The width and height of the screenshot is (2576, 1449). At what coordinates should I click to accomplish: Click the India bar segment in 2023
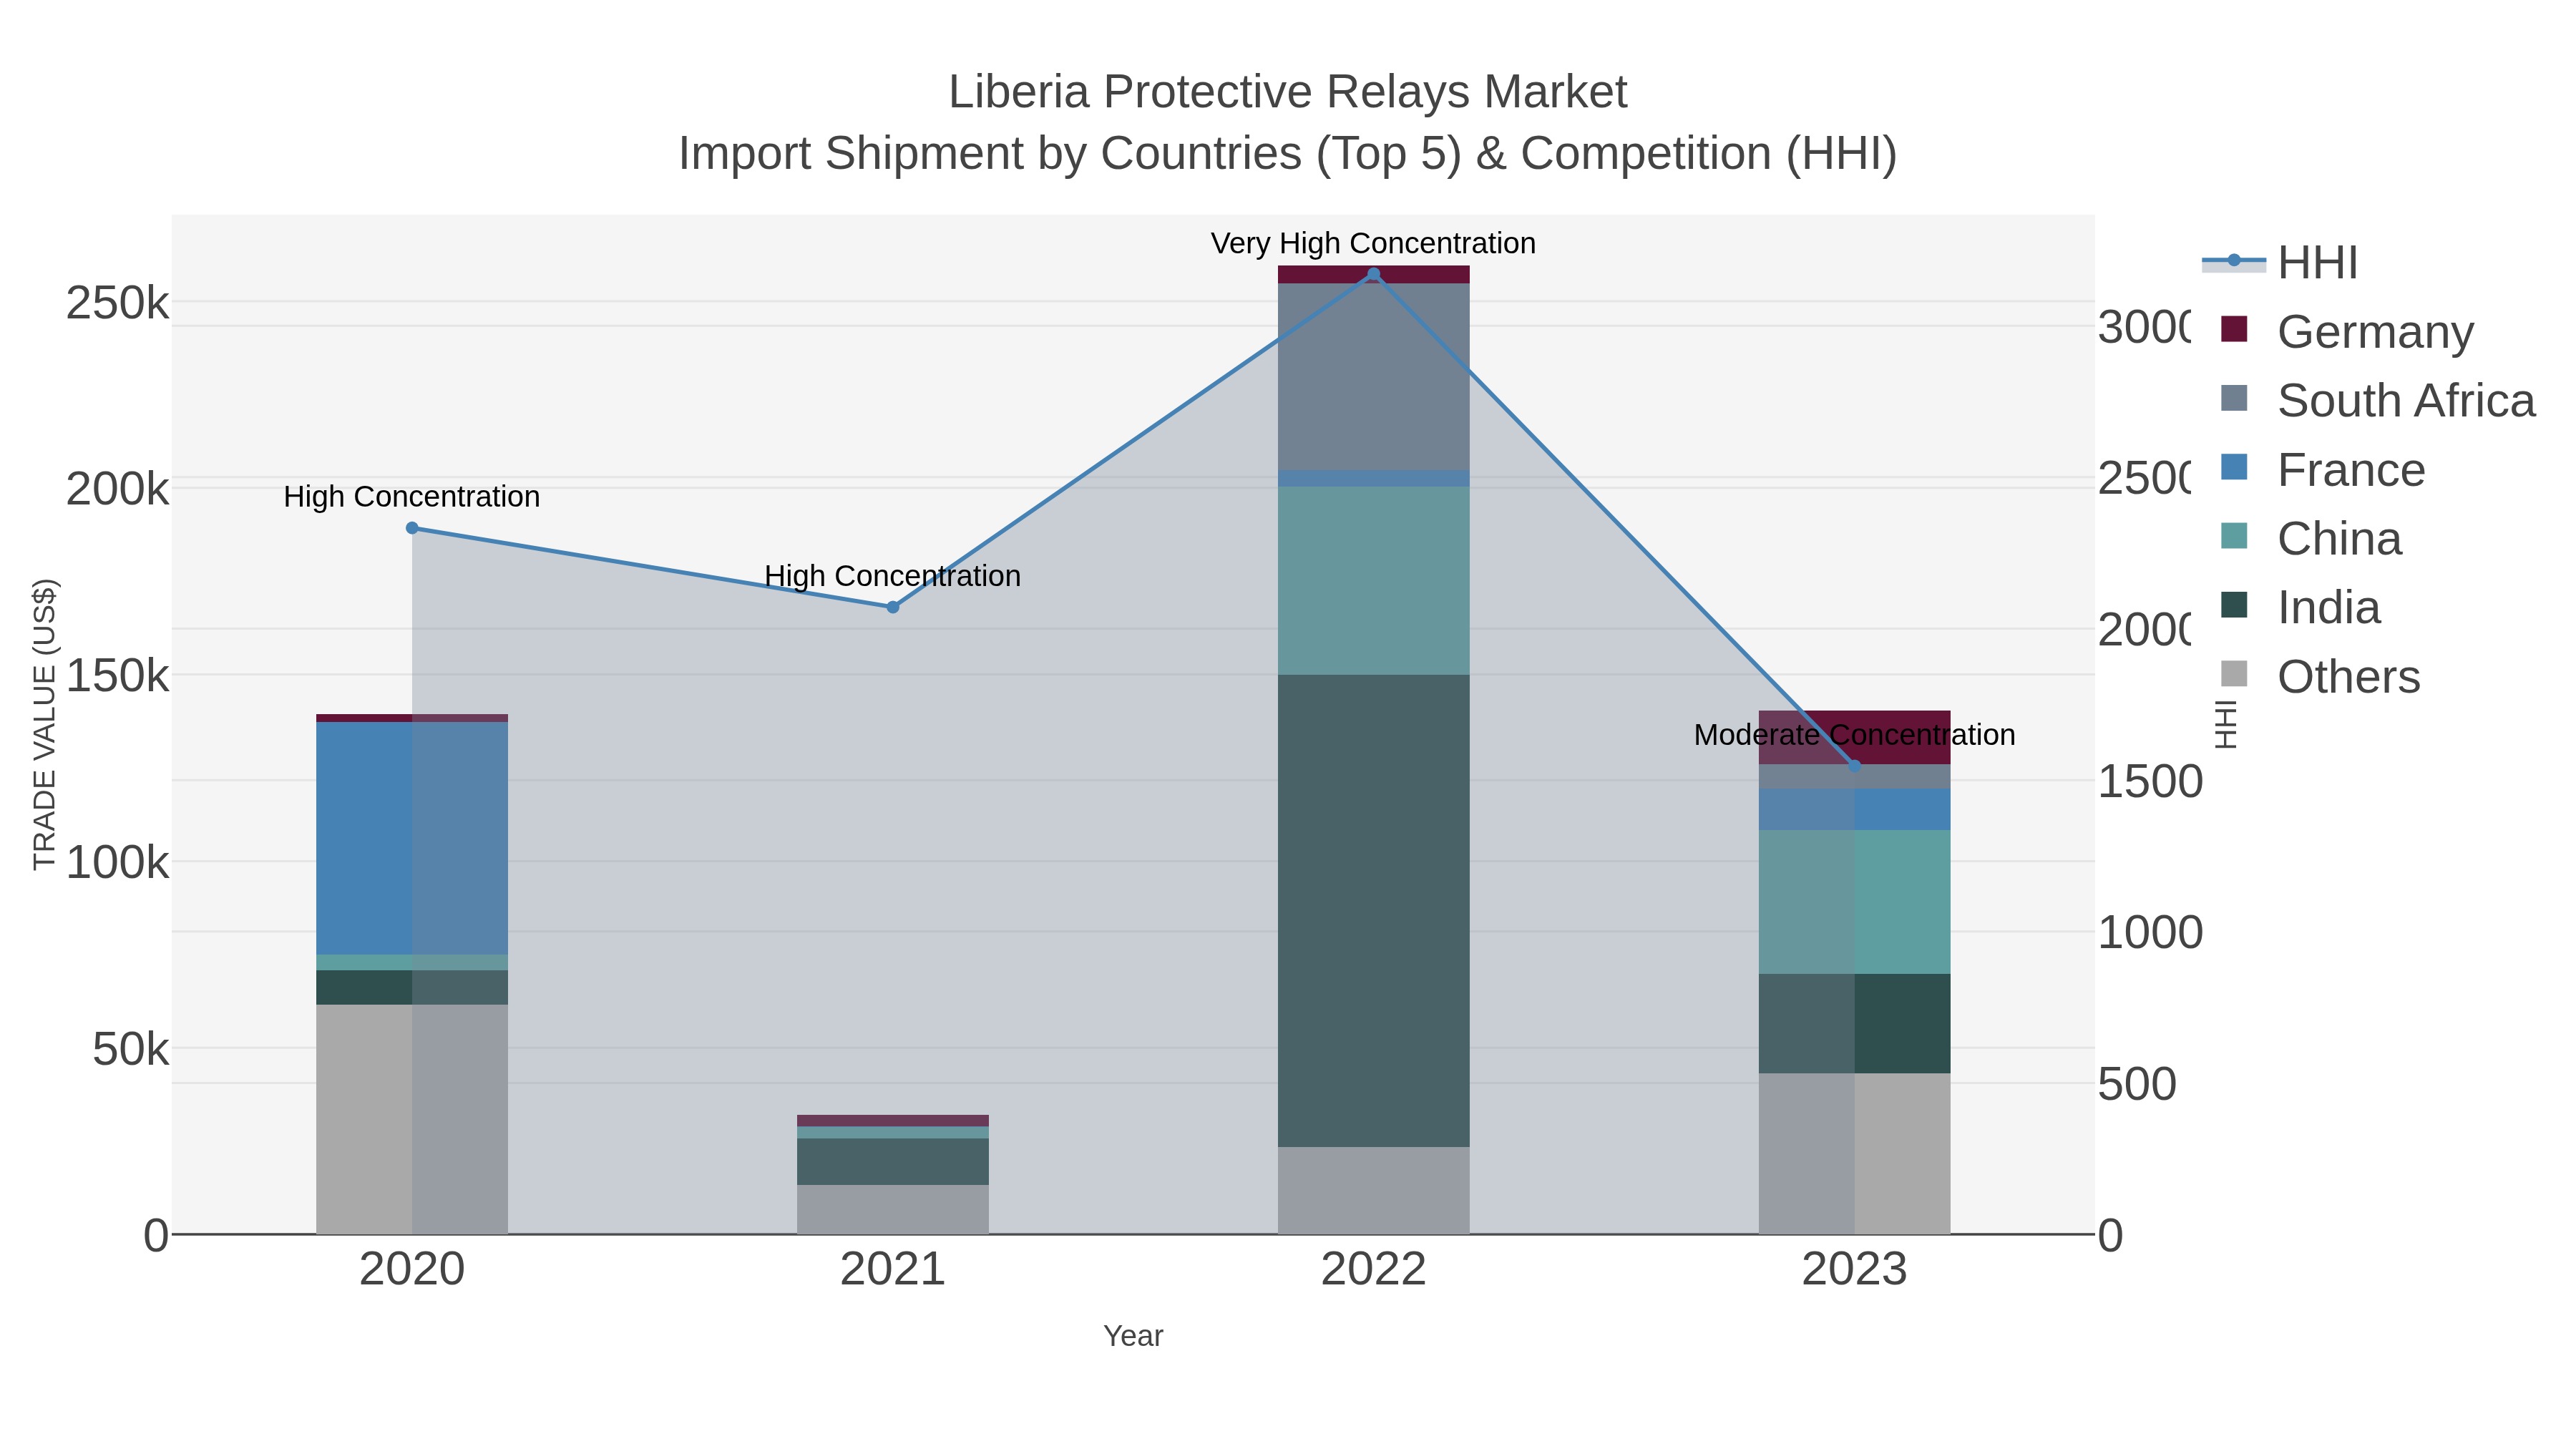(x=1854, y=1023)
